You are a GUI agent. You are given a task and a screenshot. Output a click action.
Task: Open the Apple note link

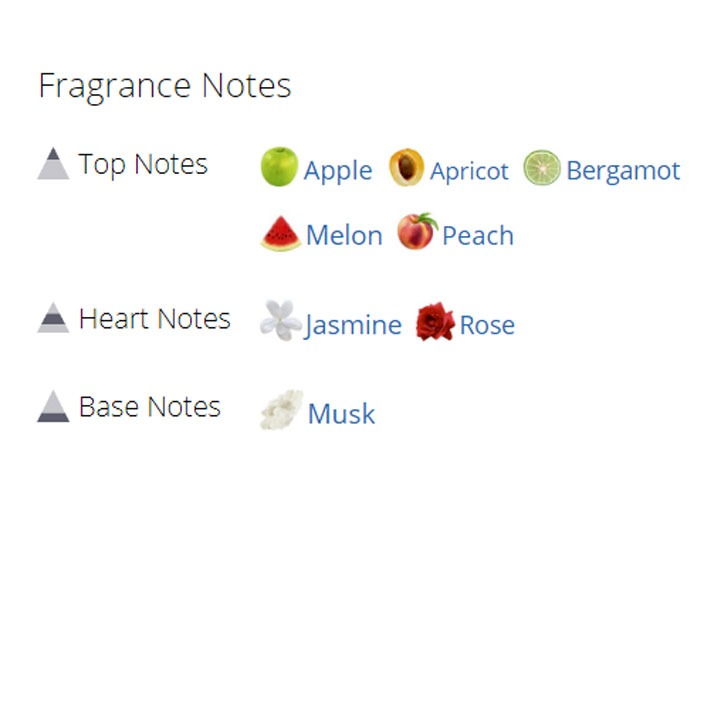pos(338,171)
